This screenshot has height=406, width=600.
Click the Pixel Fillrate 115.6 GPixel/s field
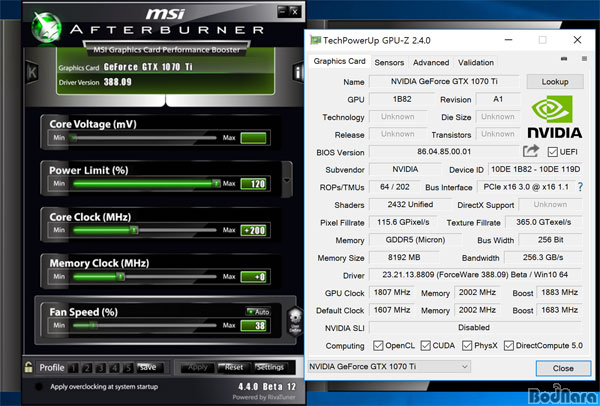pos(403,222)
